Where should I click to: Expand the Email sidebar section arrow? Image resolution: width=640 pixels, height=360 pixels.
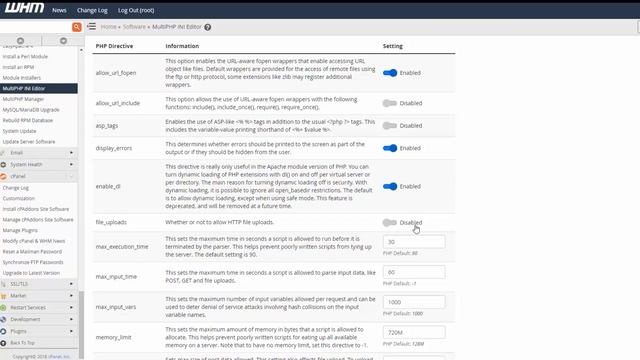[71, 153]
